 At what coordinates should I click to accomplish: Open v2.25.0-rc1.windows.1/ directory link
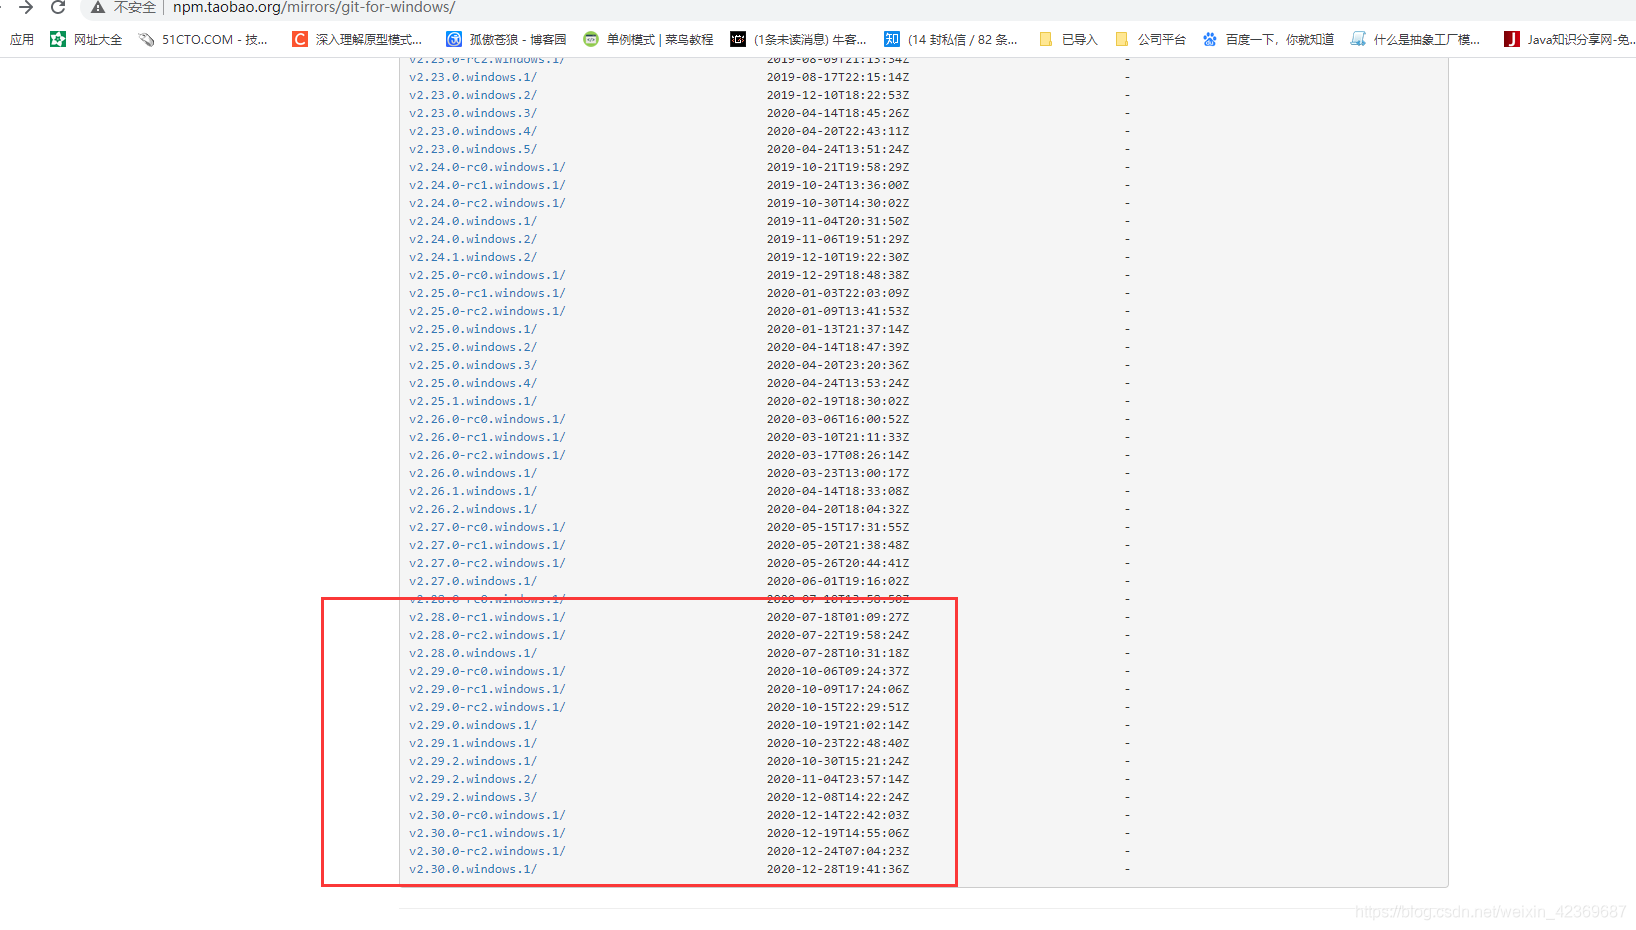(487, 293)
